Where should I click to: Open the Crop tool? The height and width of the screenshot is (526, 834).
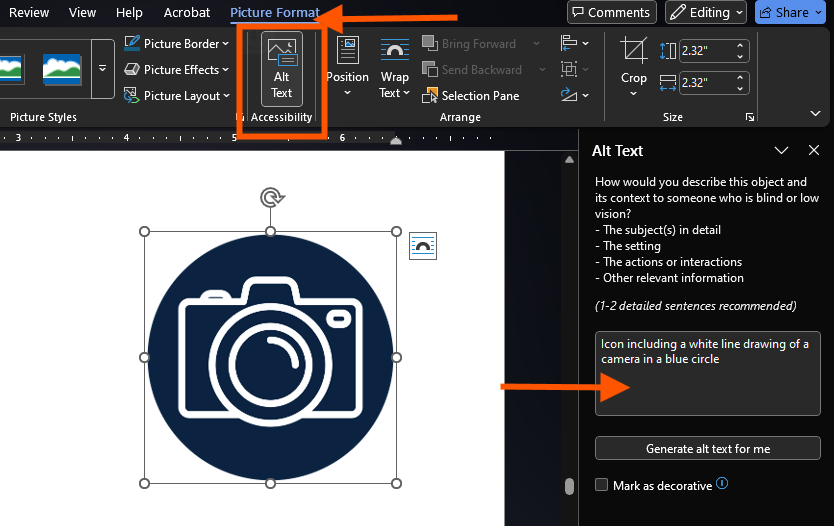(633, 63)
